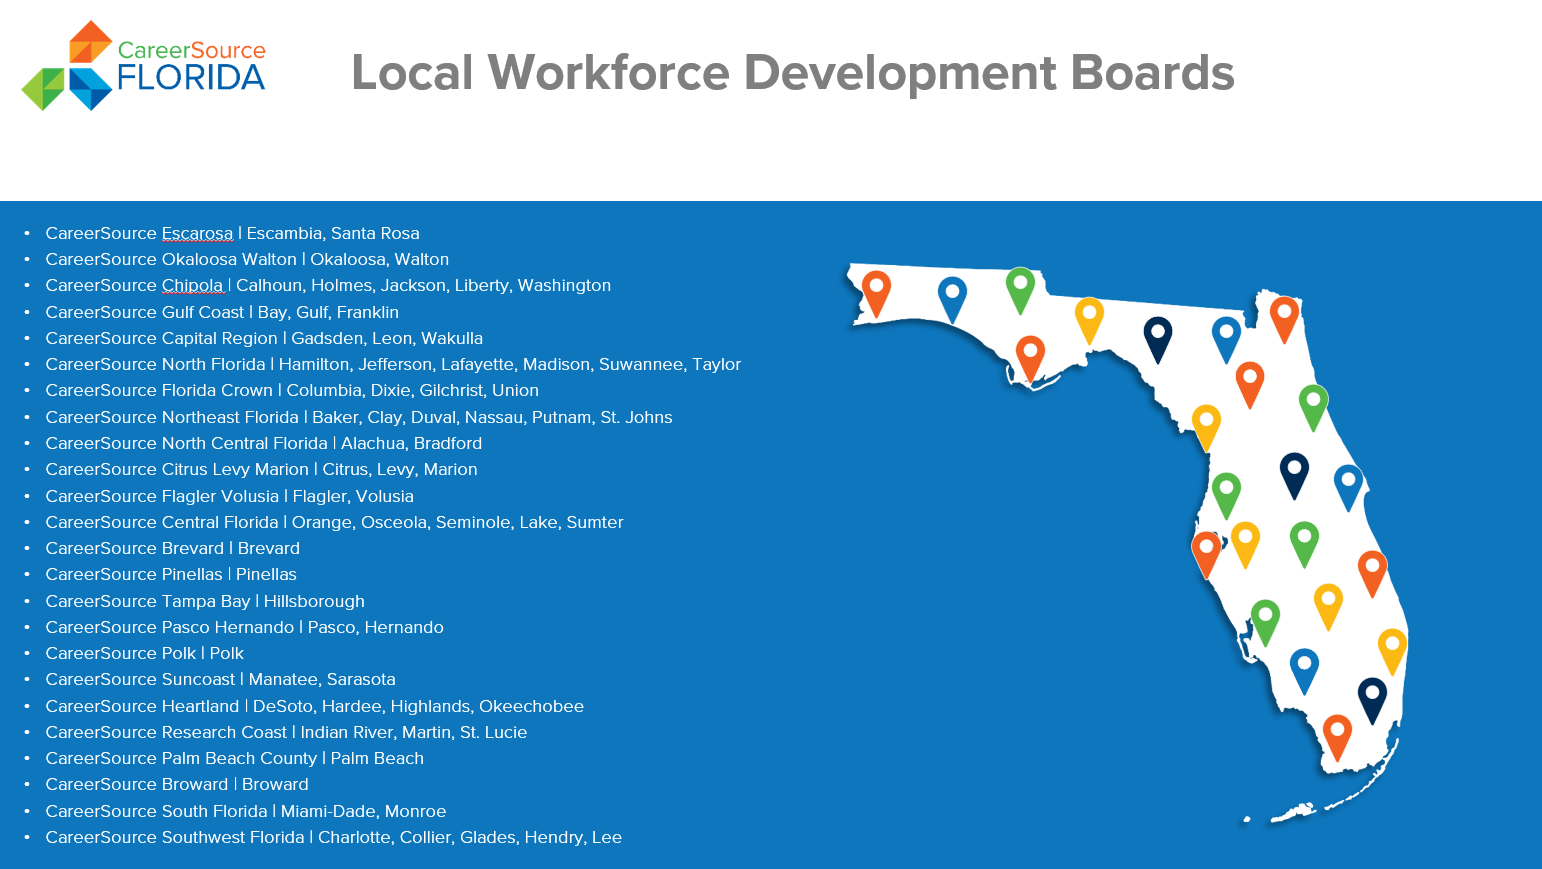Click the navy pin in central Florida
This screenshot has width=1542, height=869.
click(1294, 472)
